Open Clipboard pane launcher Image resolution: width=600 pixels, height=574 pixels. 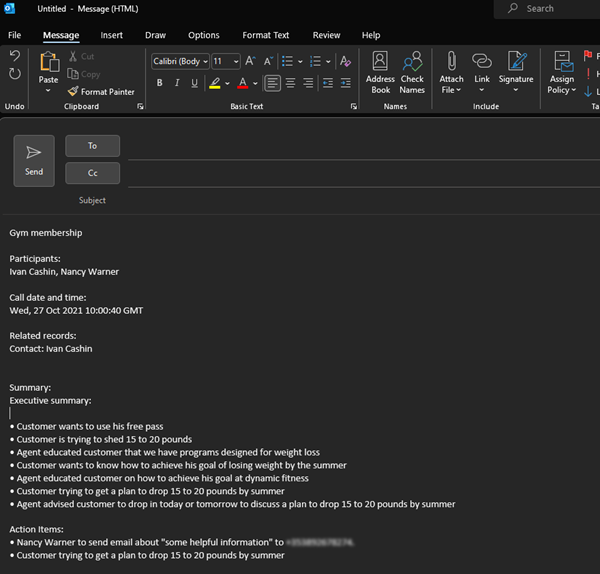pos(140,106)
